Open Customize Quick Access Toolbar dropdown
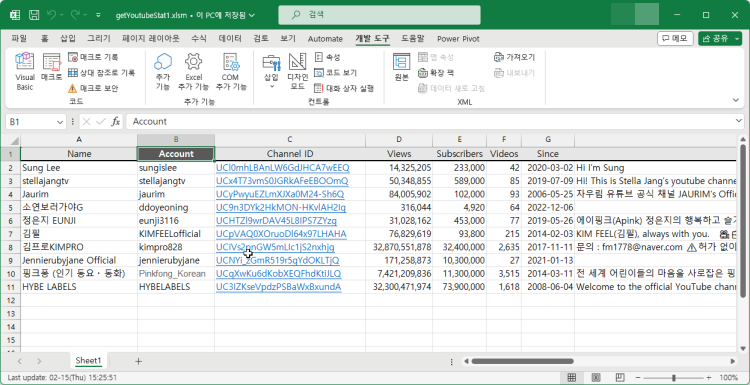Viewport: 750px width, 385px height. (x=99, y=15)
